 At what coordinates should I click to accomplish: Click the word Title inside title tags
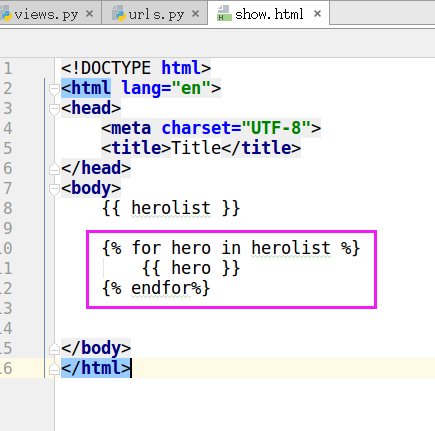196,148
